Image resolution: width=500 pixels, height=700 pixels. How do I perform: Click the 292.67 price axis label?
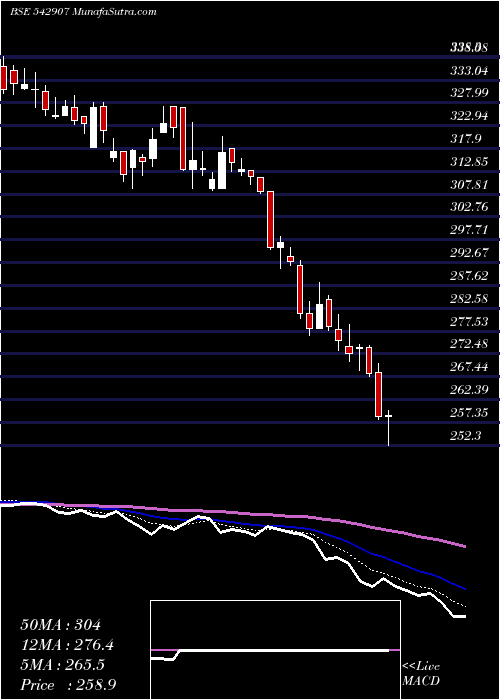tap(469, 252)
